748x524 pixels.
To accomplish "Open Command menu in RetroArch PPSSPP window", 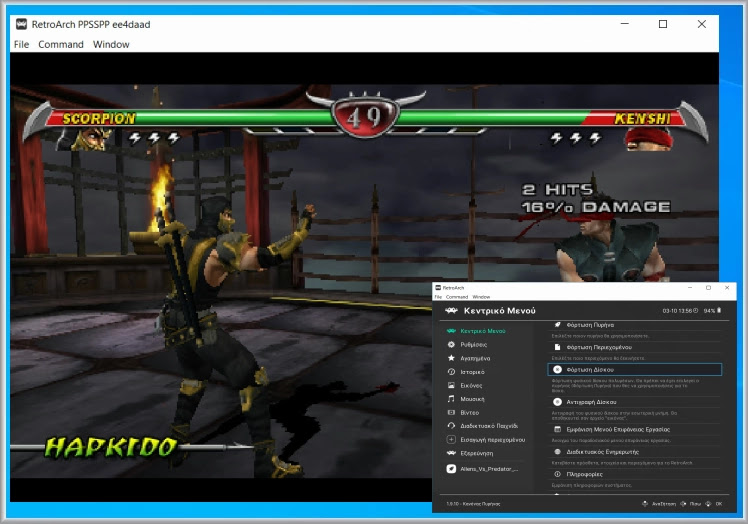I will coord(61,44).
